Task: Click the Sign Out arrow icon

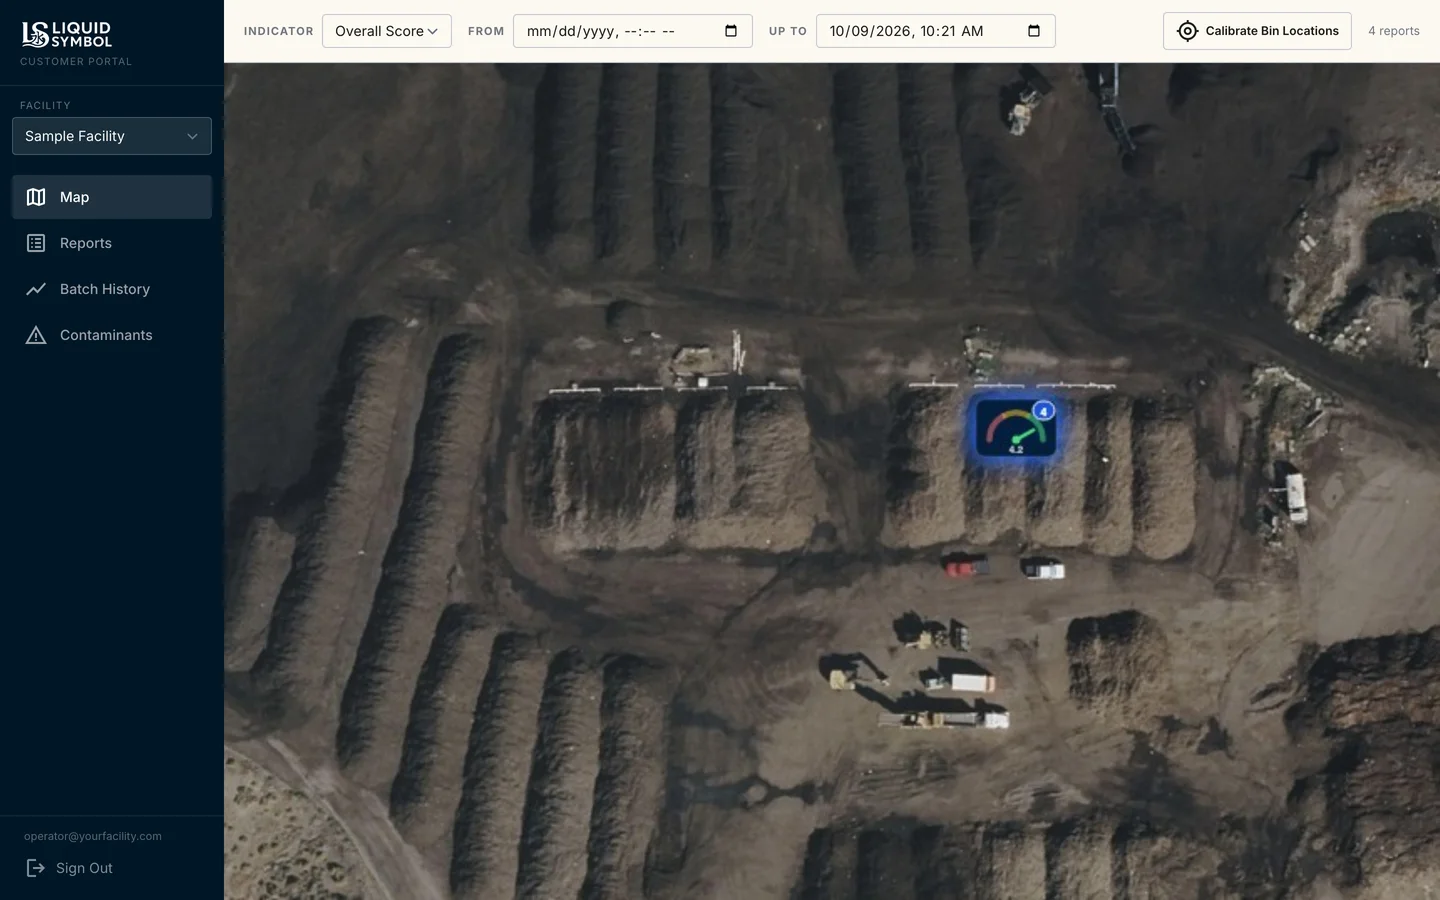Action: click(x=36, y=868)
